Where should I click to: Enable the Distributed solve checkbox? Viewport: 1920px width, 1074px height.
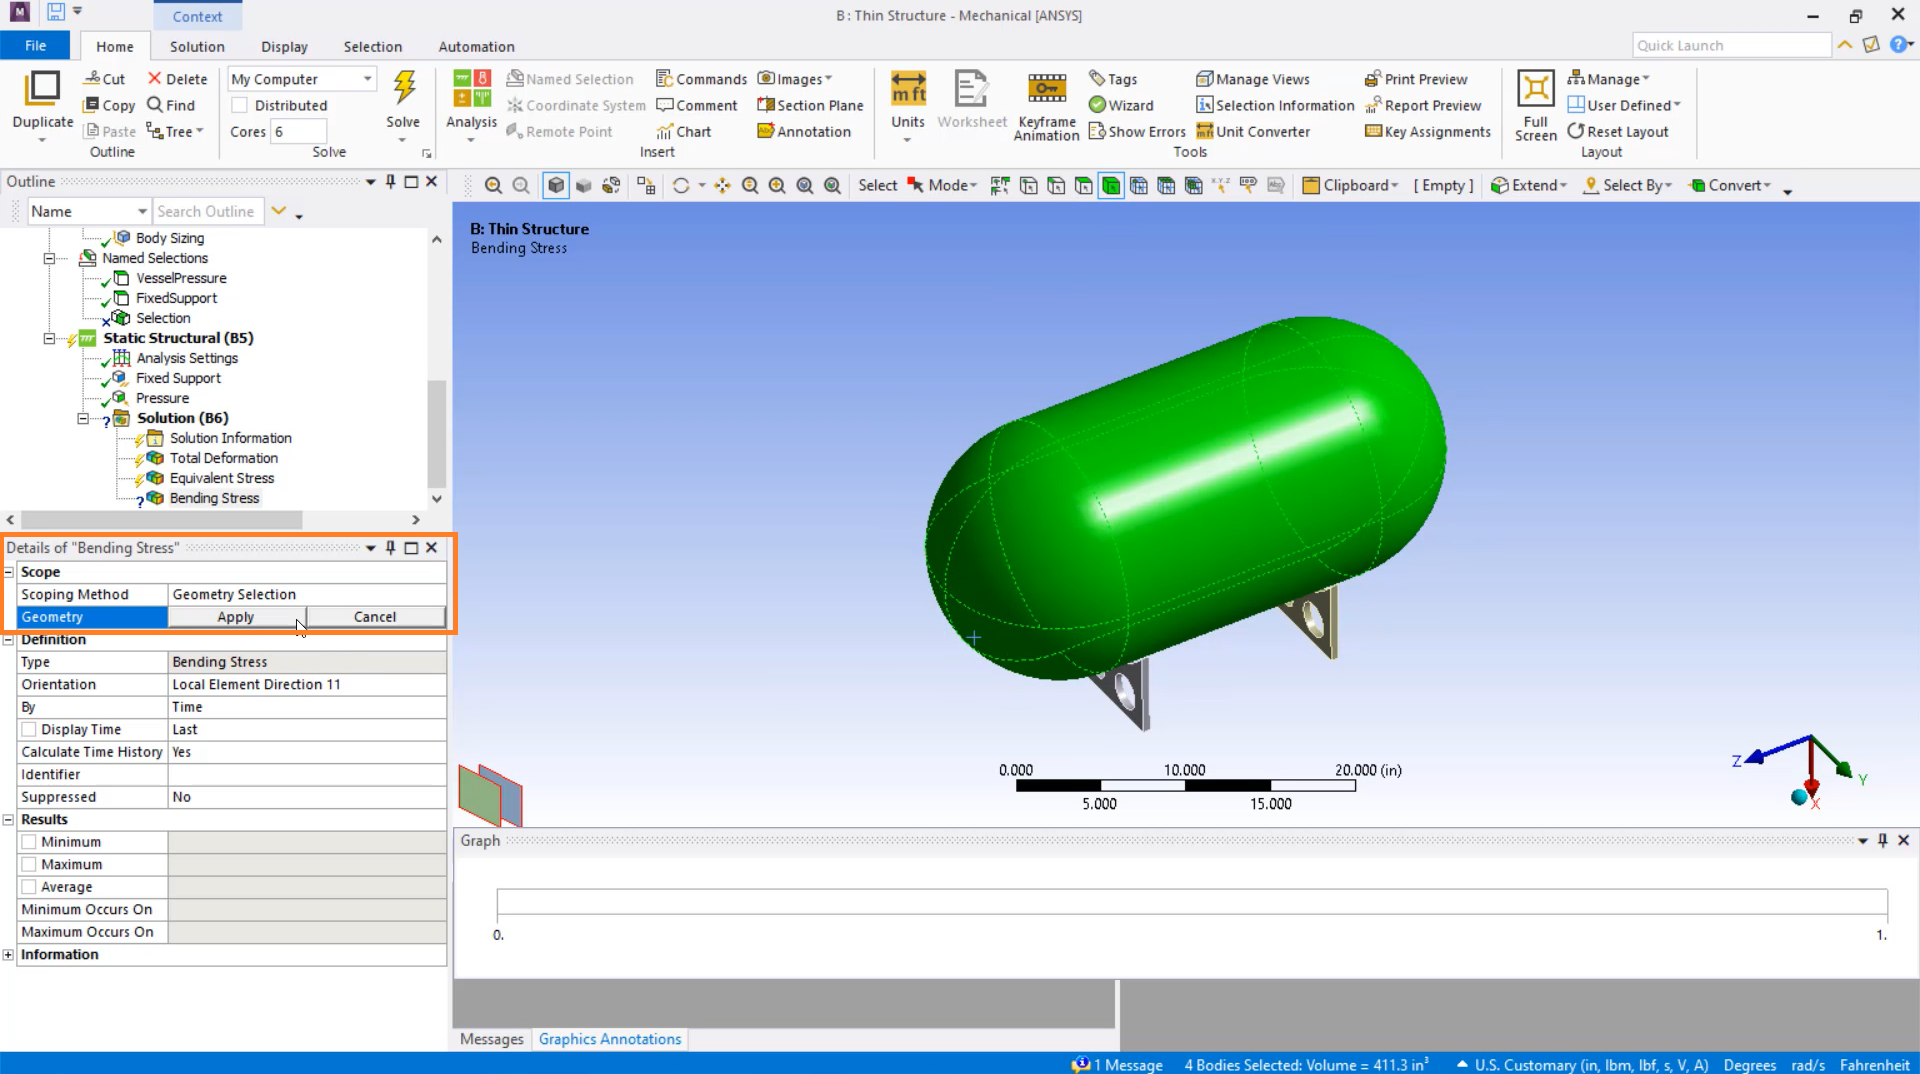click(240, 105)
